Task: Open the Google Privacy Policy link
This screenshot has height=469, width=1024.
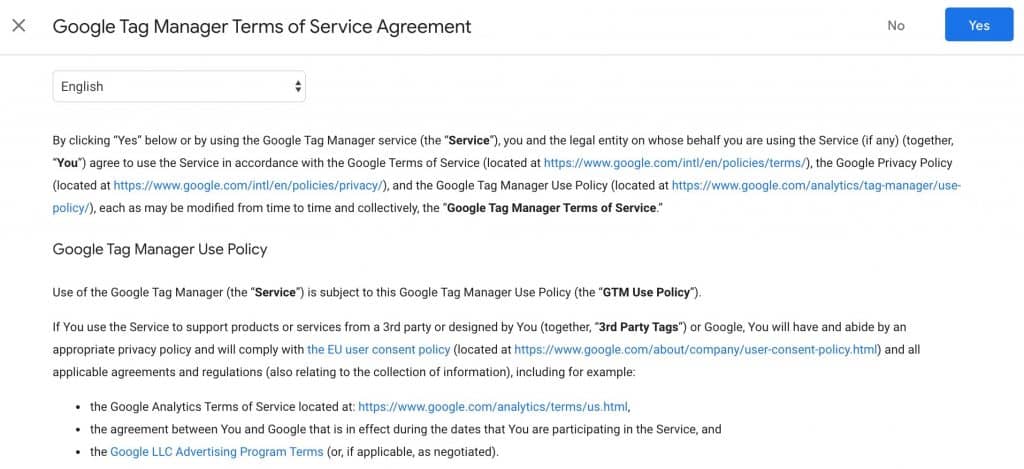Action: (x=249, y=186)
